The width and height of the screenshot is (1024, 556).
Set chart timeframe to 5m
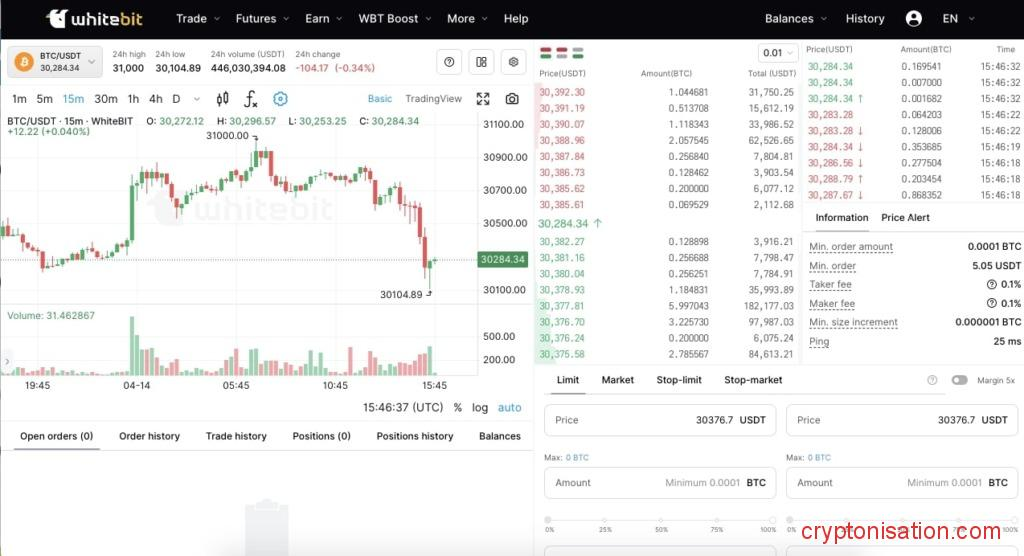coord(44,99)
